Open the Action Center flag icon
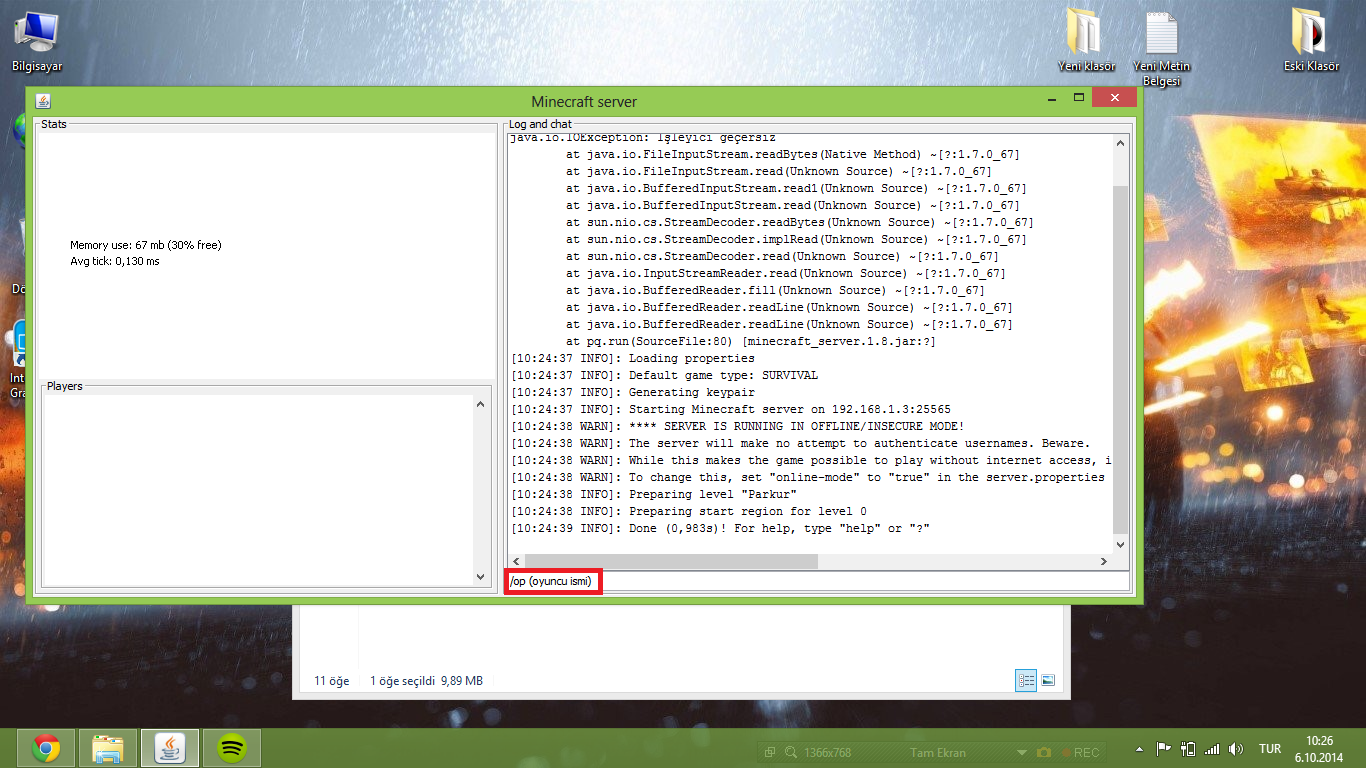 pyautogui.click(x=1164, y=749)
